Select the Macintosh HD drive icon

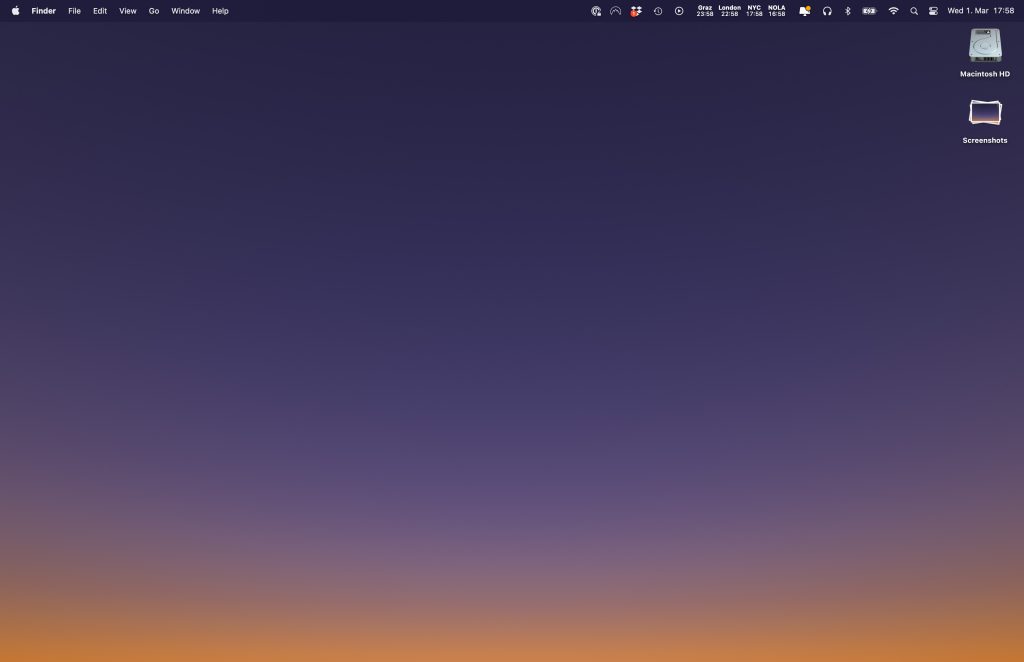pyautogui.click(x=985, y=45)
